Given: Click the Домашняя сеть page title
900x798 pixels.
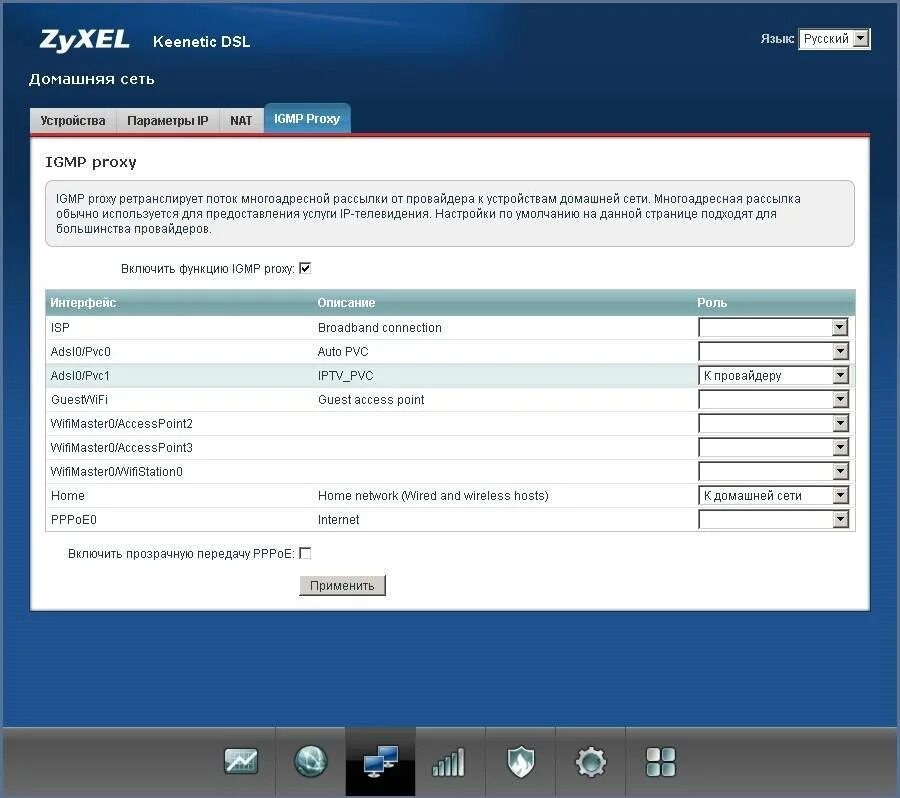Looking at the screenshot, I should pyautogui.click(x=92, y=79).
